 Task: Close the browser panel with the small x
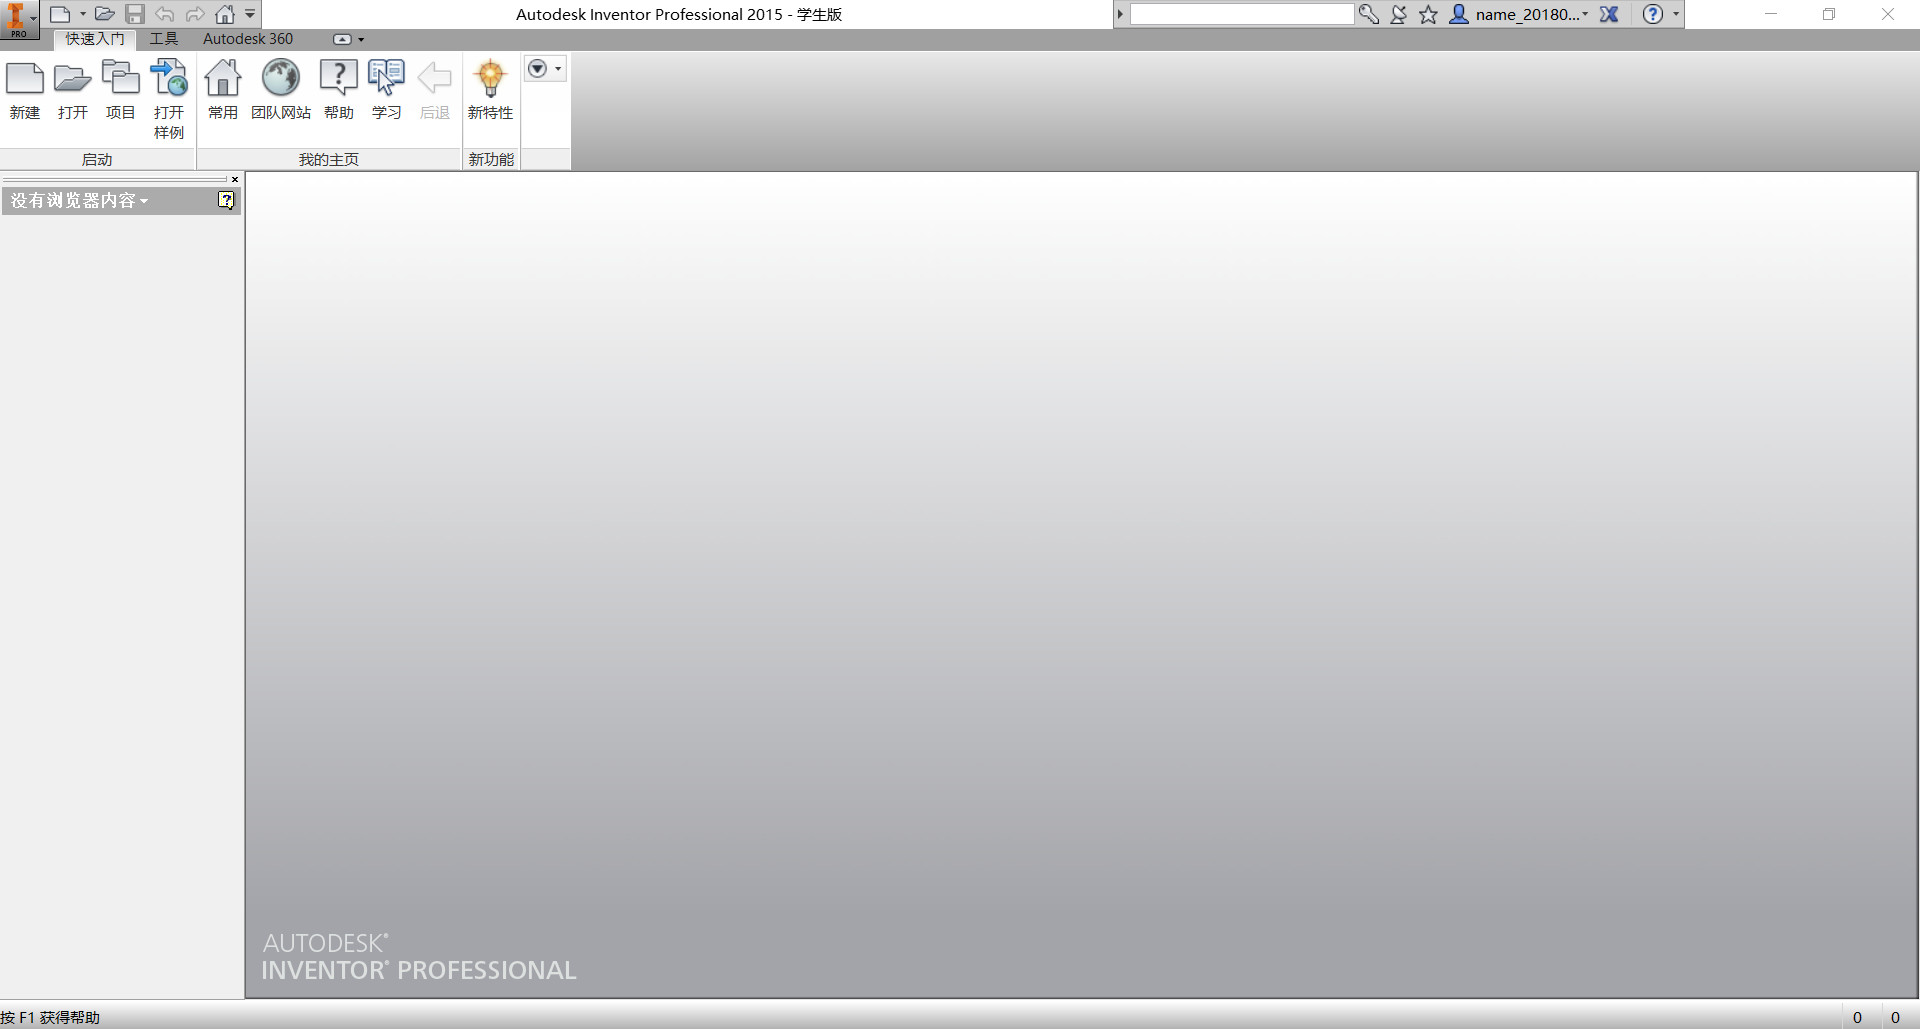click(235, 179)
